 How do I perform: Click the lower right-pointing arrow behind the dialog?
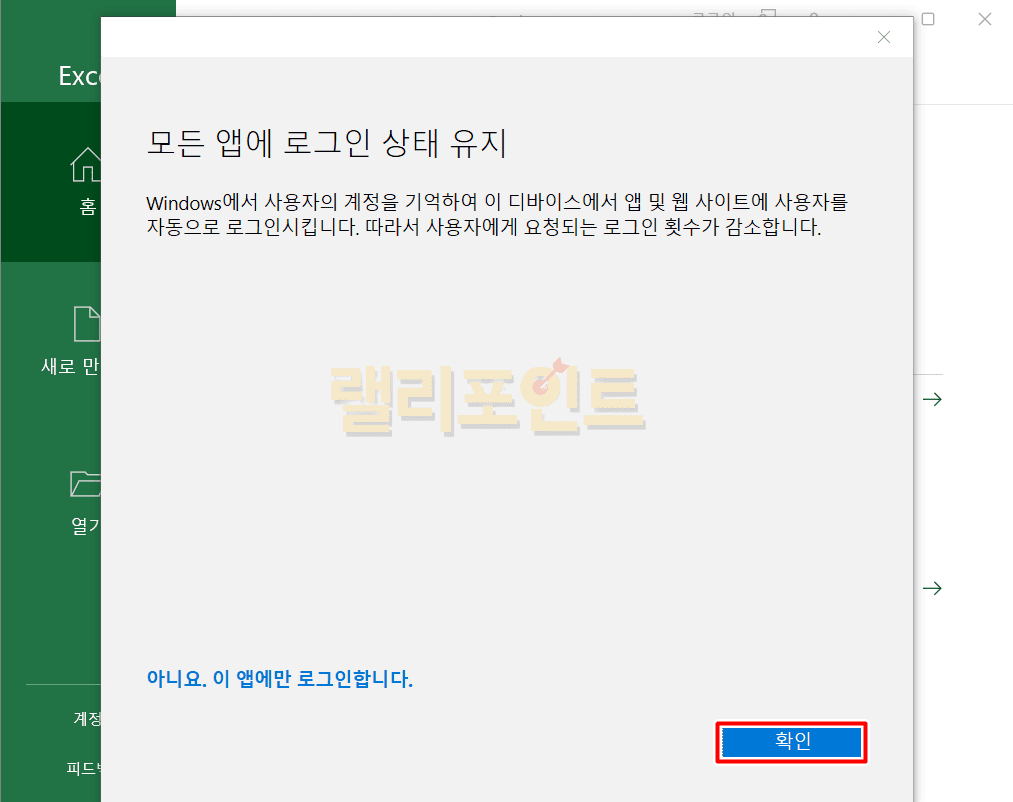coord(932,588)
